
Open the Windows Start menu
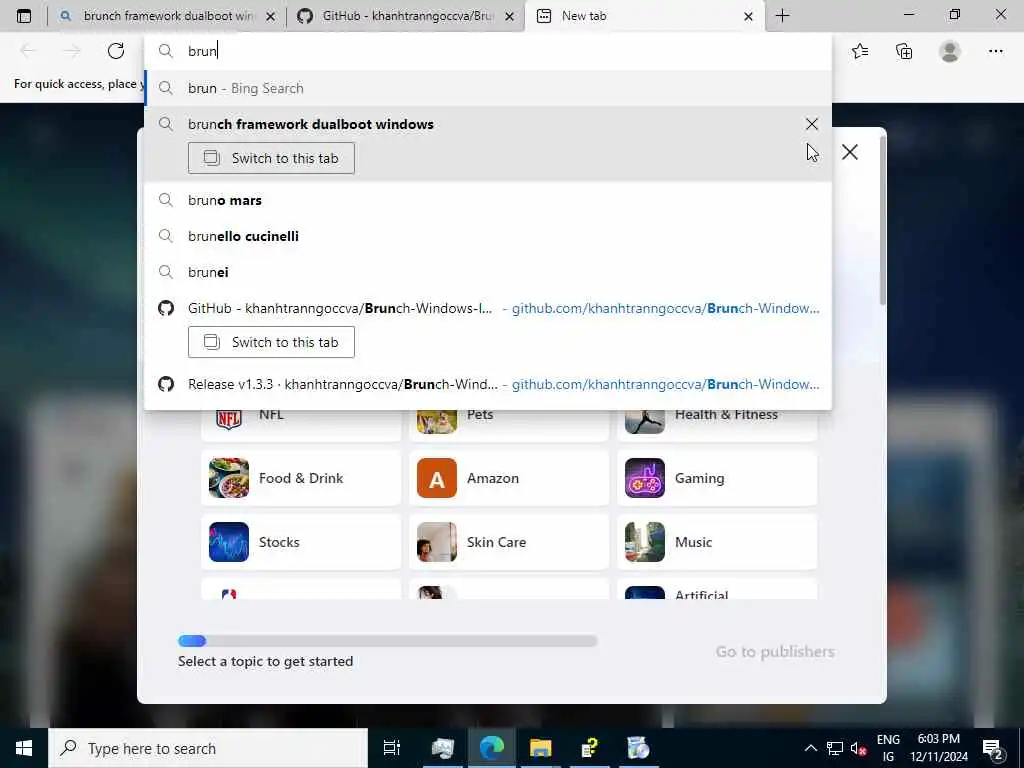pos(24,748)
